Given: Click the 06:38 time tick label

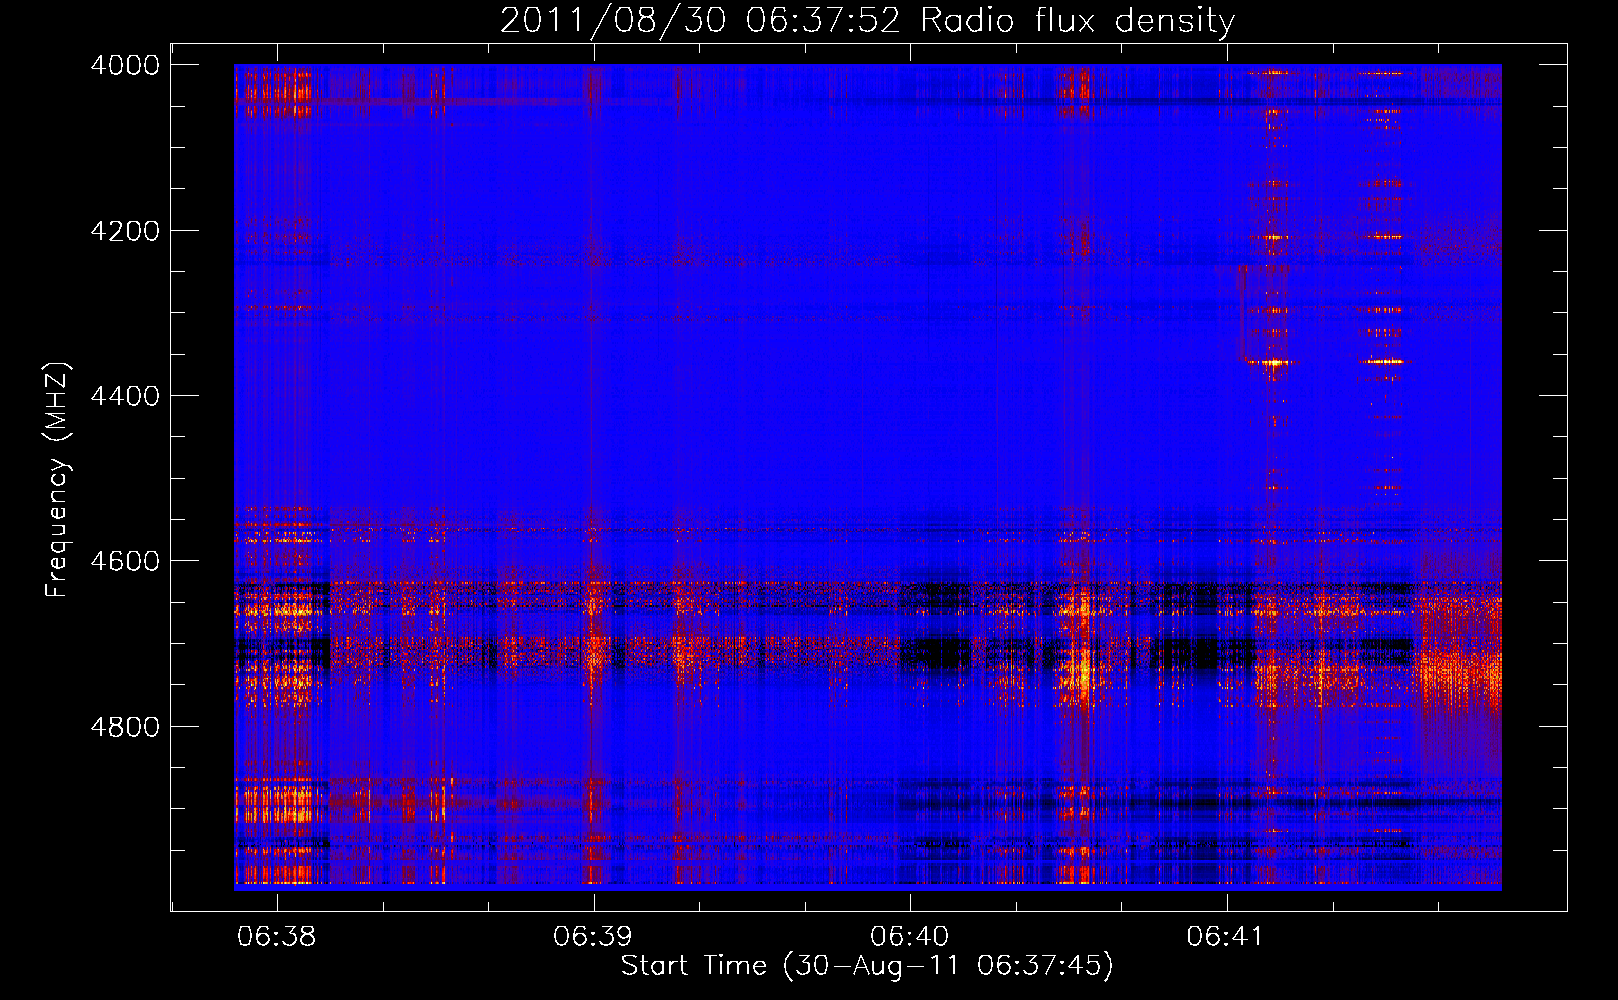Looking at the screenshot, I should pyautogui.click(x=277, y=937).
